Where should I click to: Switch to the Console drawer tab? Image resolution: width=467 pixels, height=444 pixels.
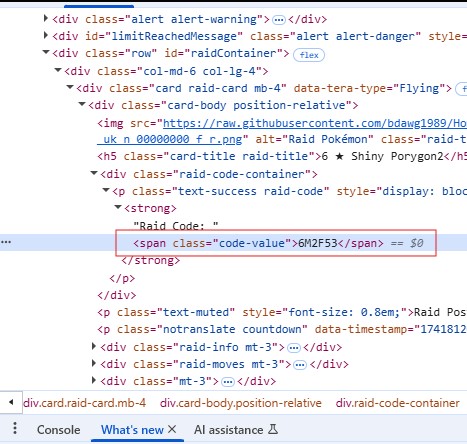tap(59, 430)
